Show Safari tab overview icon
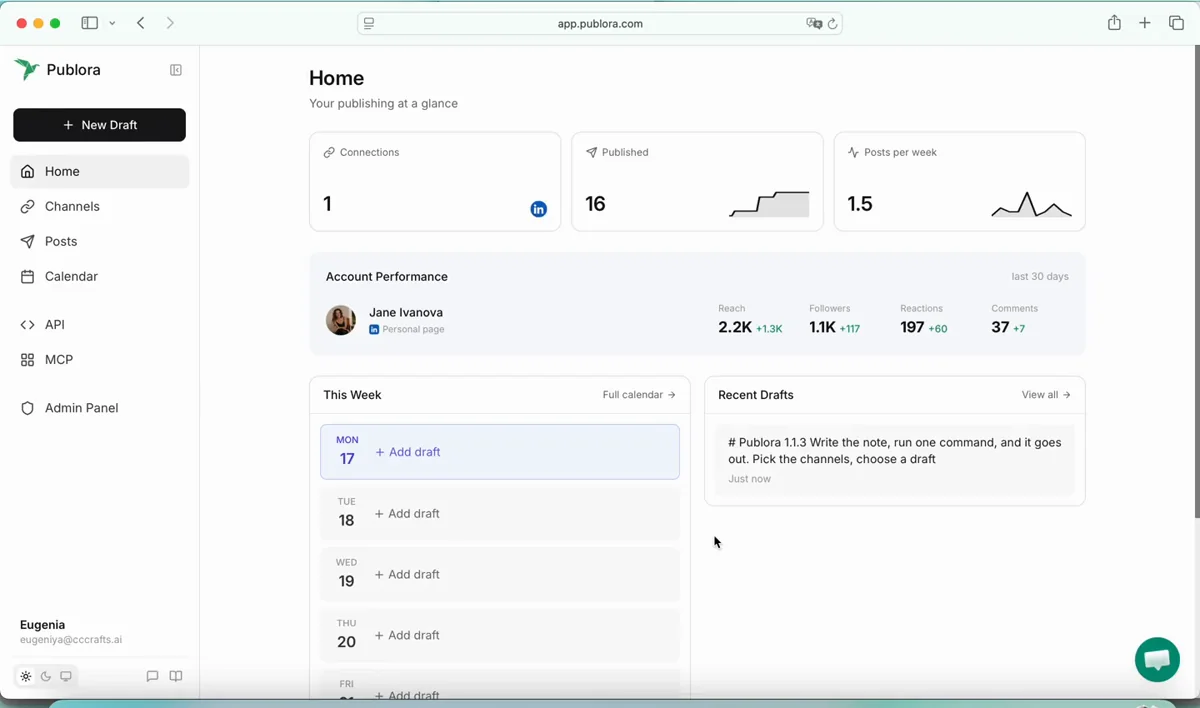 (x=1176, y=23)
